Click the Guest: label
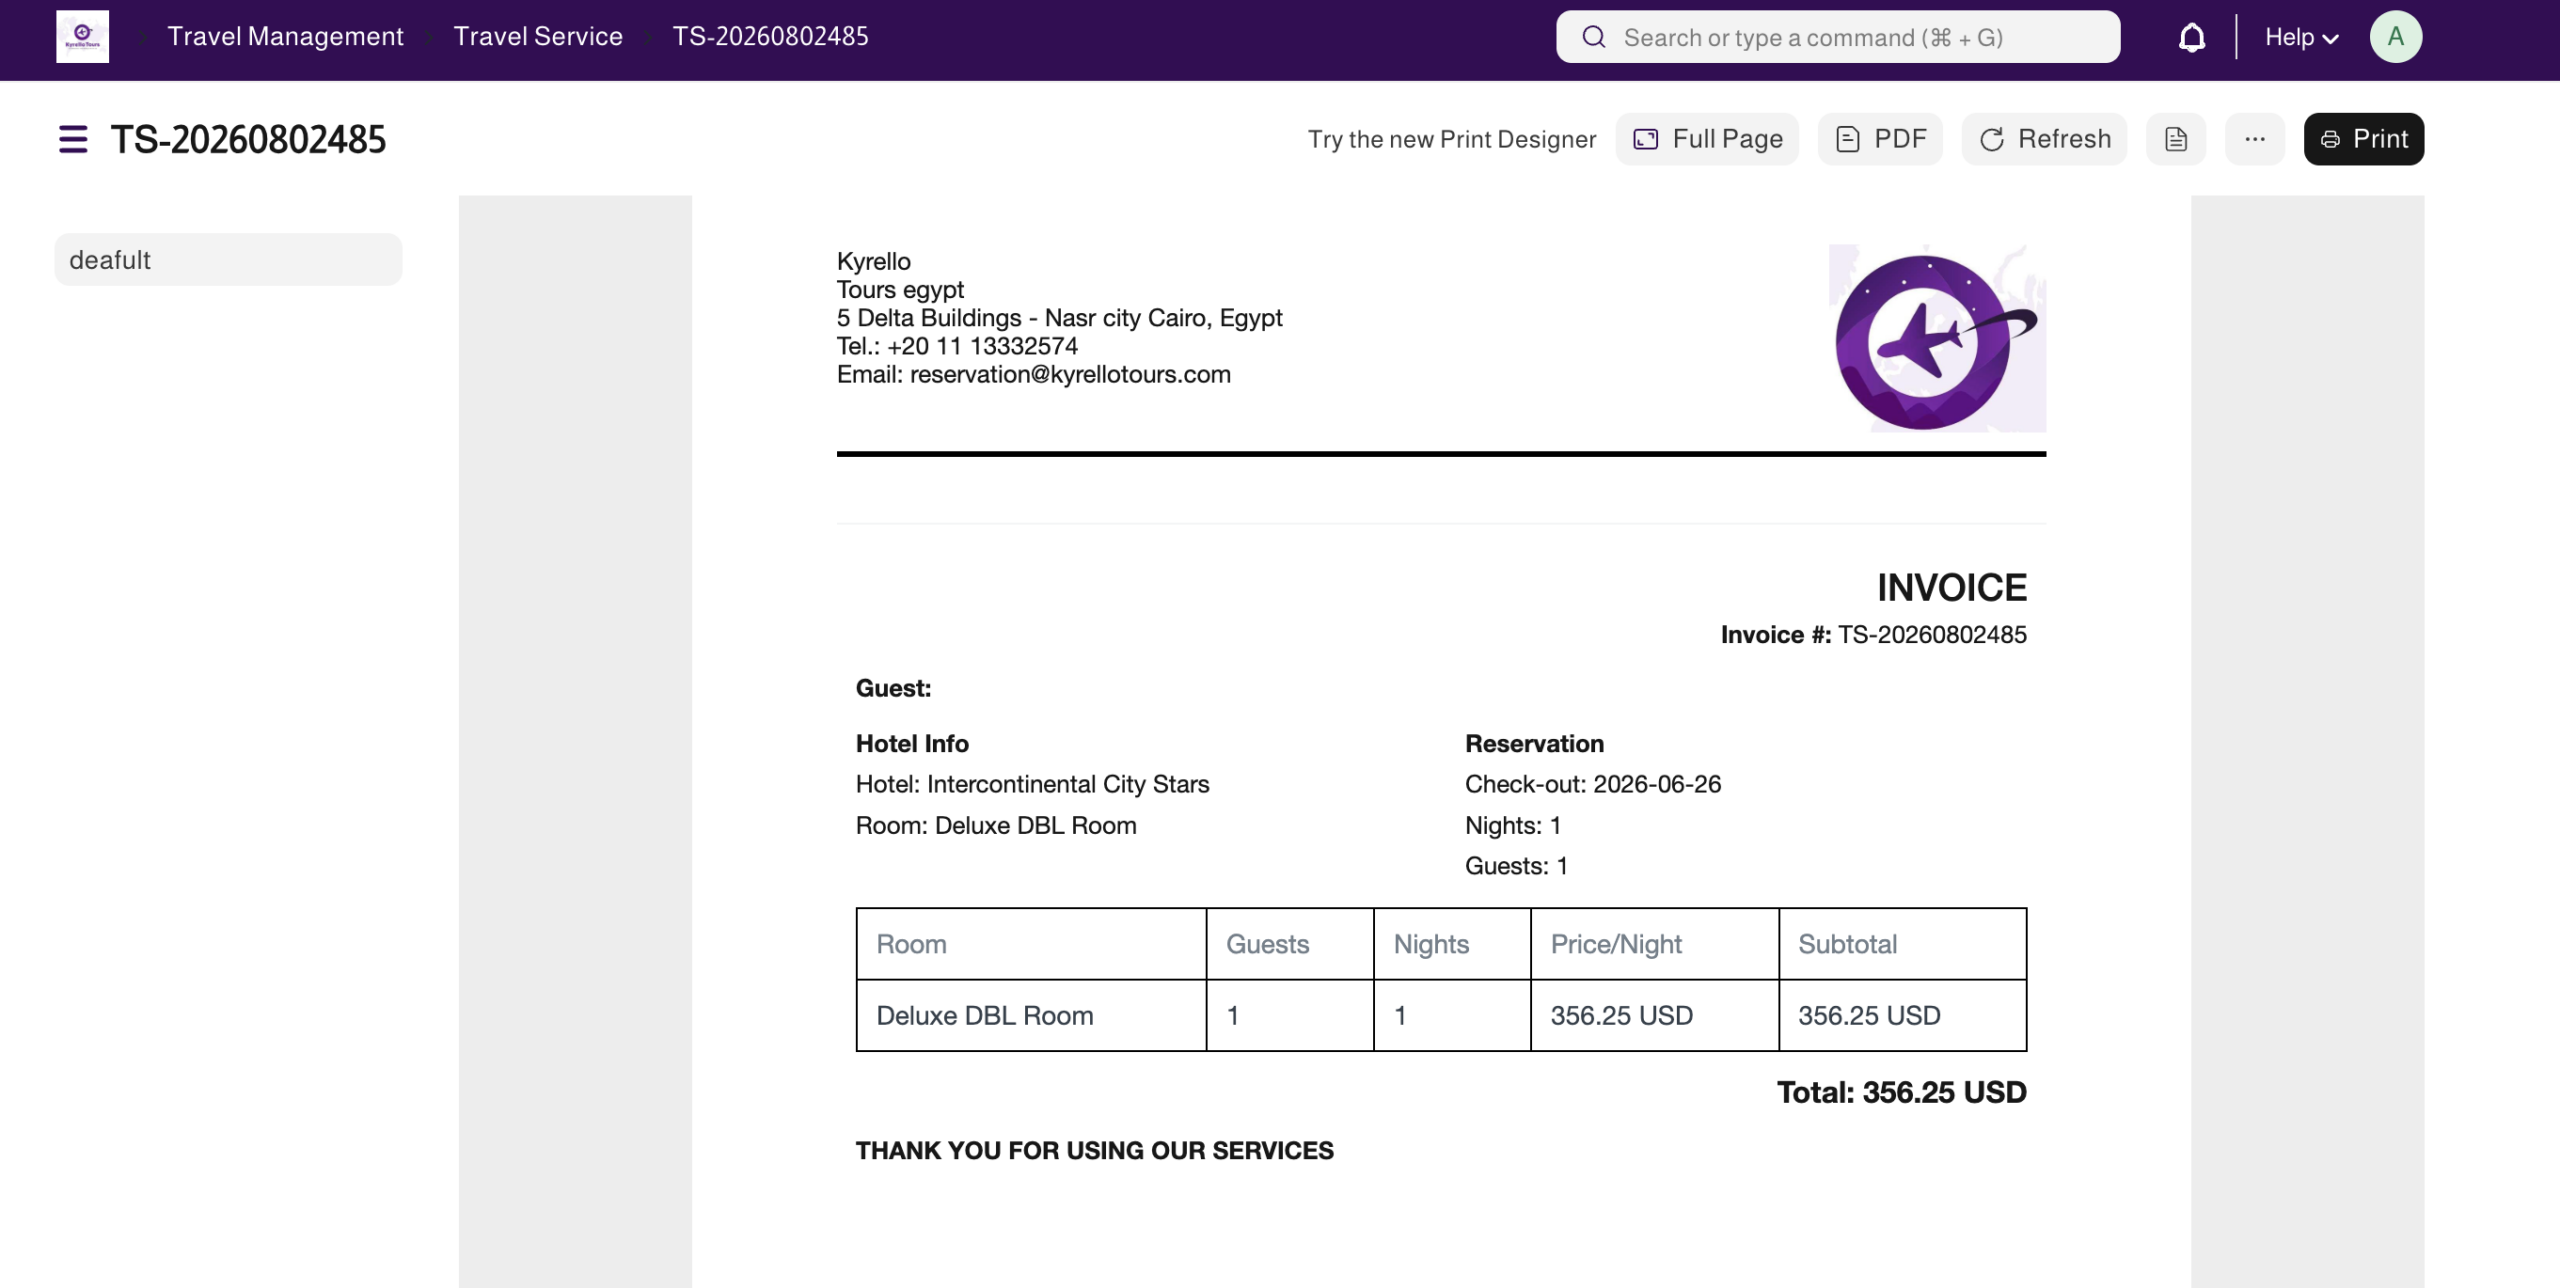 pyautogui.click(x=893, y=688)
